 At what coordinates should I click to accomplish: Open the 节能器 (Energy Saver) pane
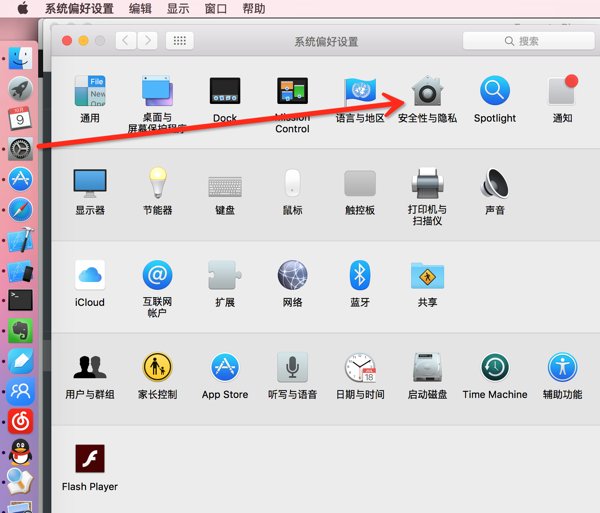[x=158, y=182]
